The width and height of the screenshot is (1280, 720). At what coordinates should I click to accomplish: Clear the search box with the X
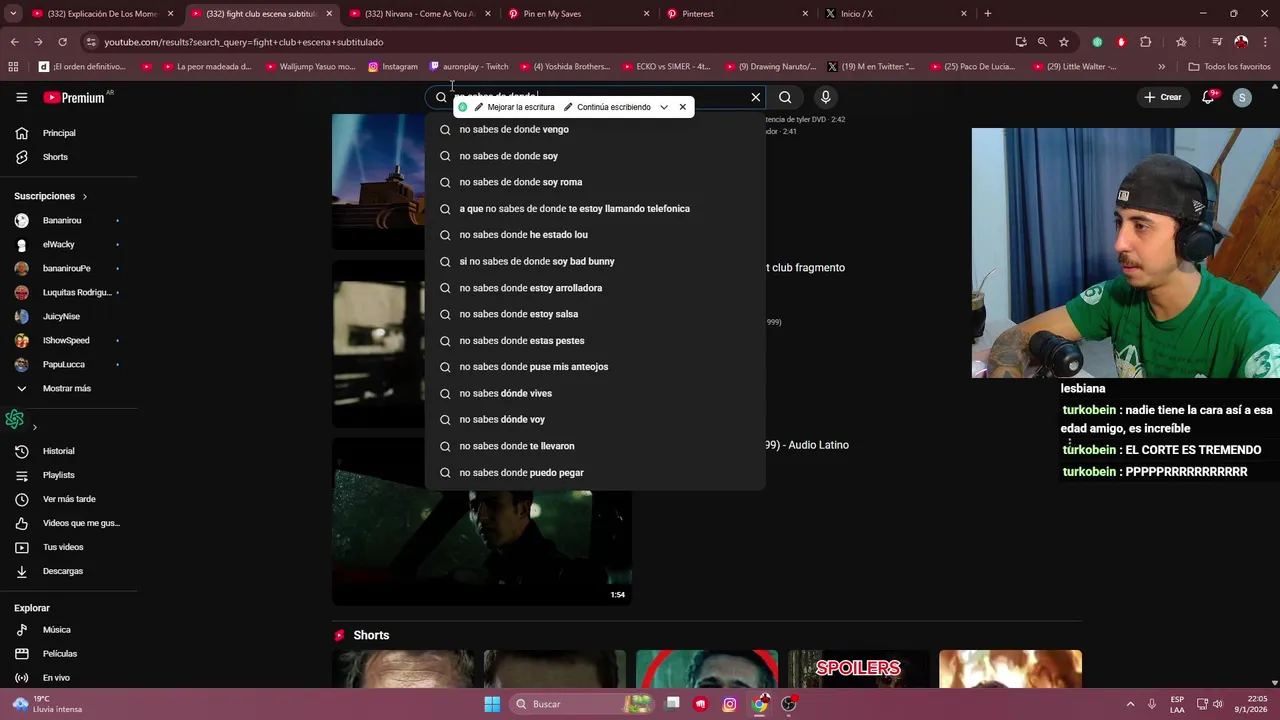click(756, 97)
